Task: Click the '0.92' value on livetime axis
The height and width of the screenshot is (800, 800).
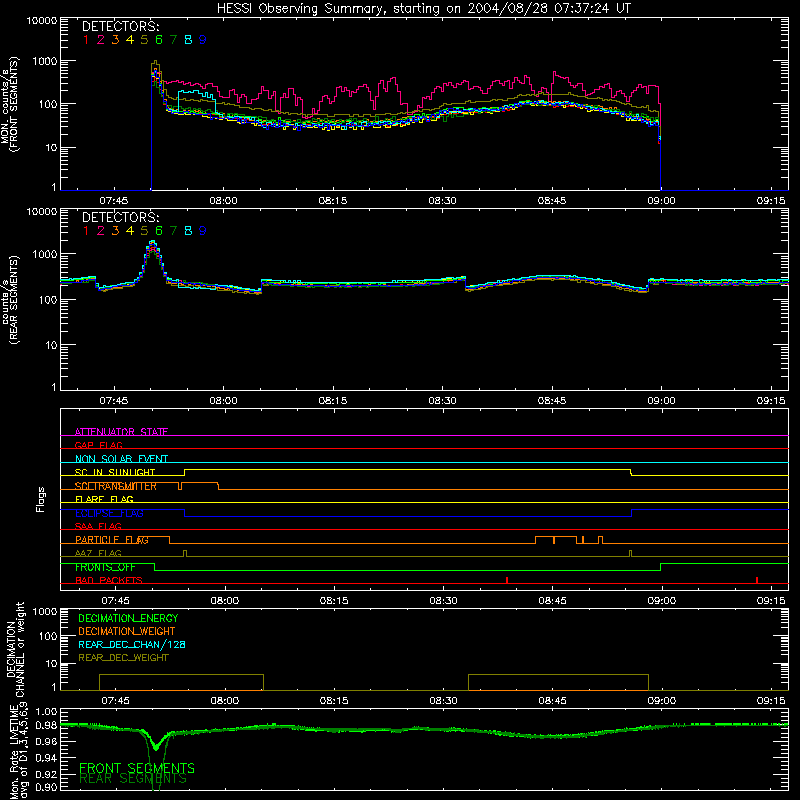Action: click(46, 774)
